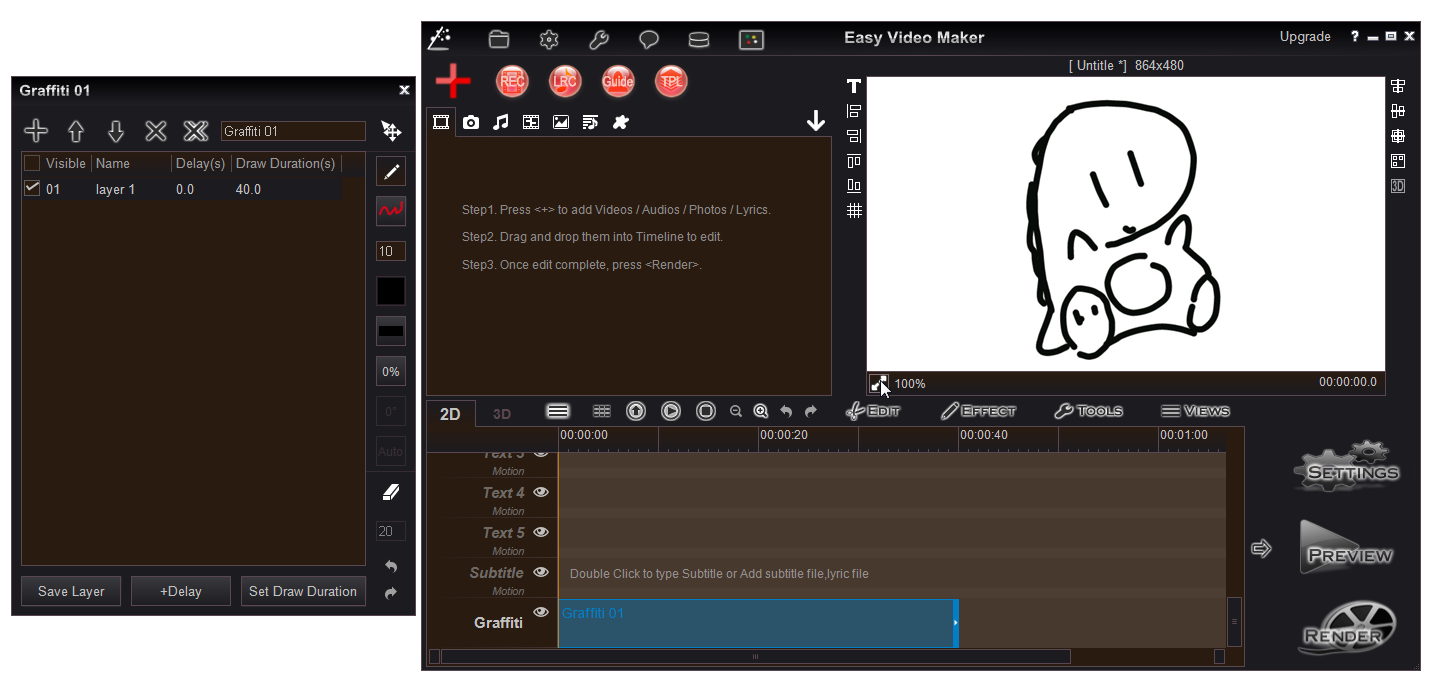Click the down arrow to add to timeline
The image size is (1430, 677).
click(x=816, y=121)
